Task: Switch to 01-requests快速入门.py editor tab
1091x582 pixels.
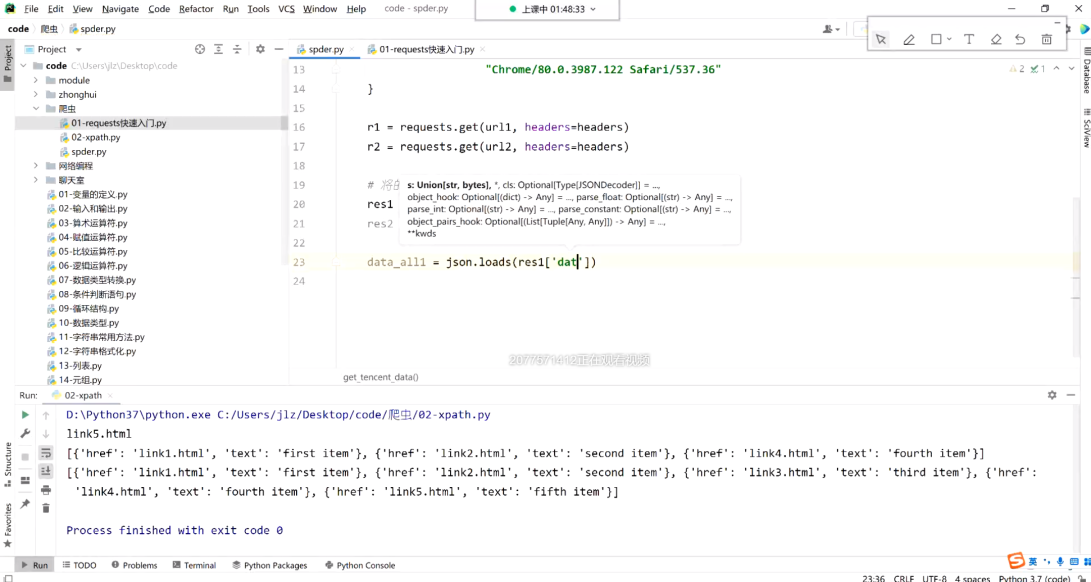Action: pos(427,49)
